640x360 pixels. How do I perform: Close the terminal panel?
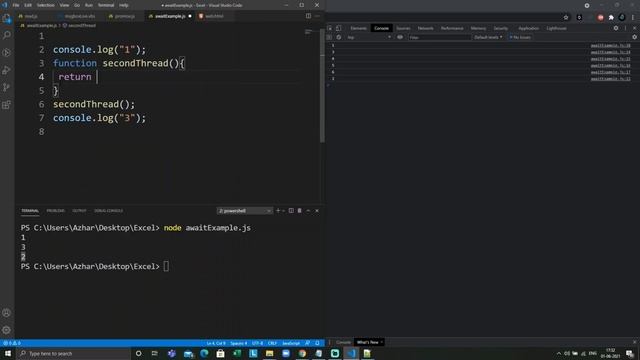(x=317, y=211)
